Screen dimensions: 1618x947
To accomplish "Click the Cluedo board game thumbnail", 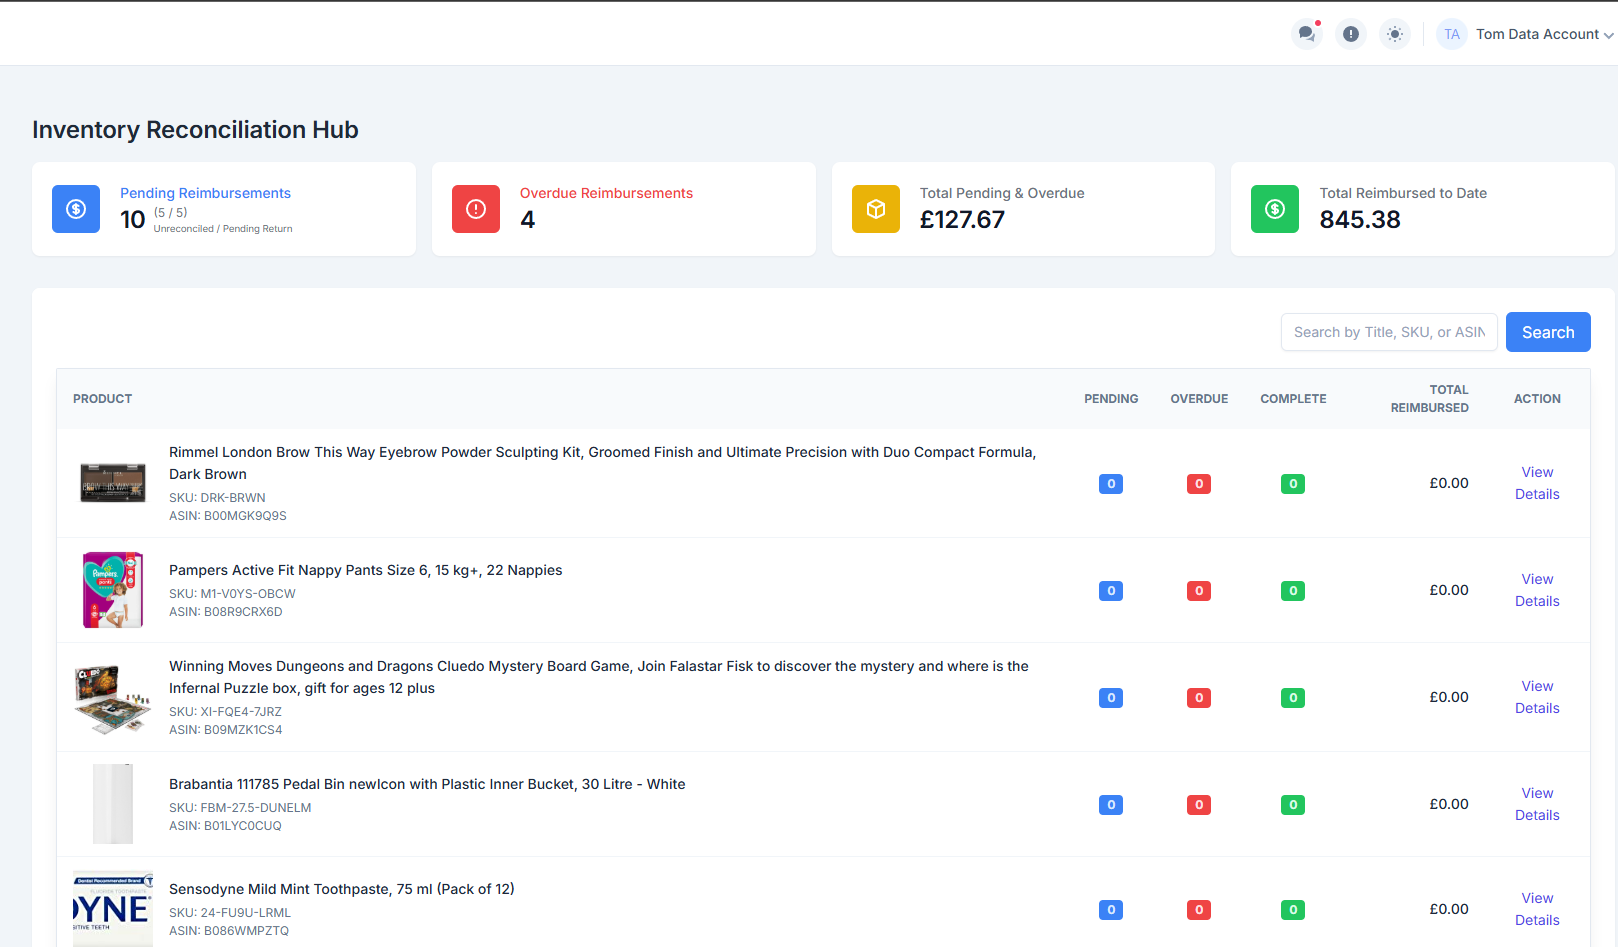I will click(113, 698).
